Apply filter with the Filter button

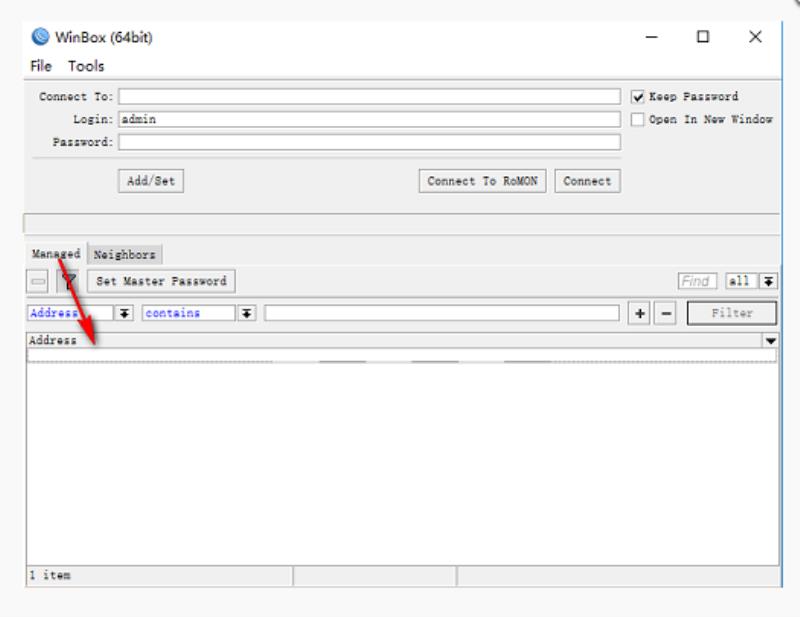coord(732,313)
